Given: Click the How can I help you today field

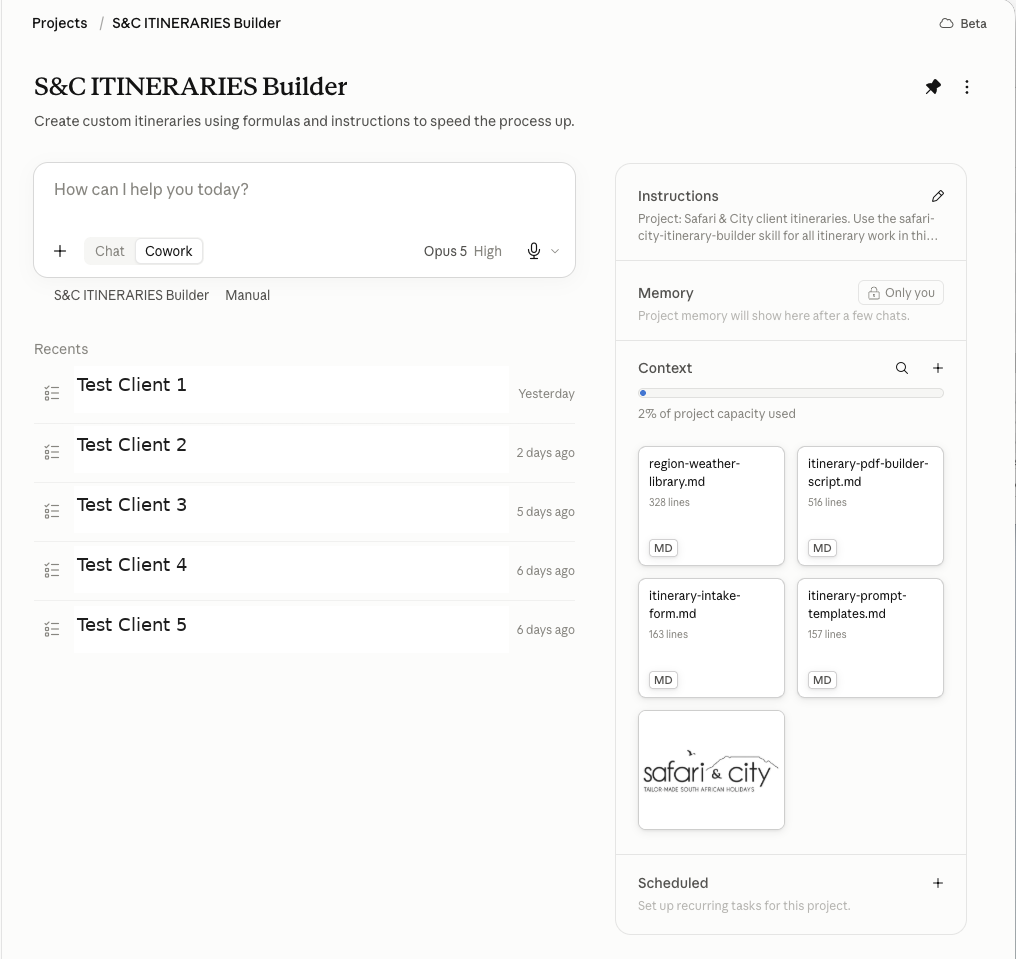Looking at the screenshot, I should pyautogui.click(x=305, y=190).
